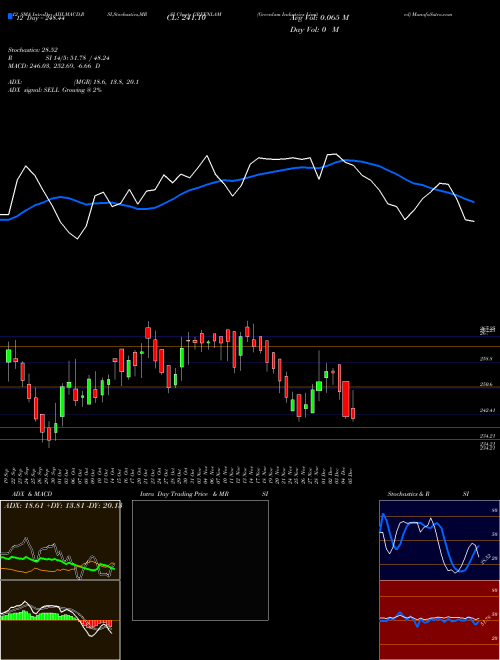Click the 'CL: 241.10' closing price text

coord(187,19)
